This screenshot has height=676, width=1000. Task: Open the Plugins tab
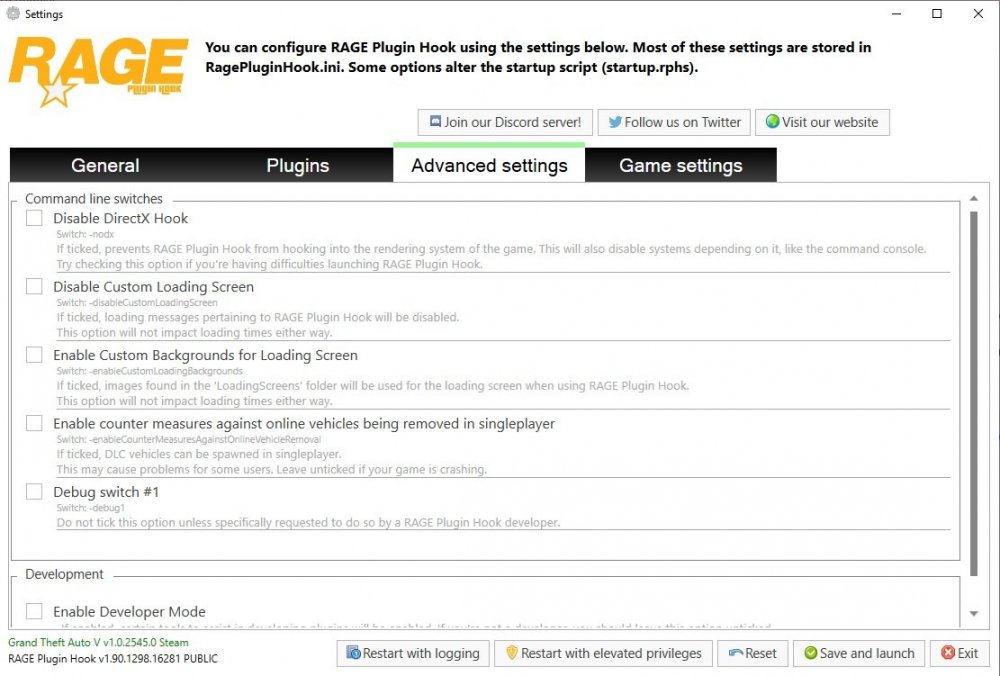coord(297,166)
